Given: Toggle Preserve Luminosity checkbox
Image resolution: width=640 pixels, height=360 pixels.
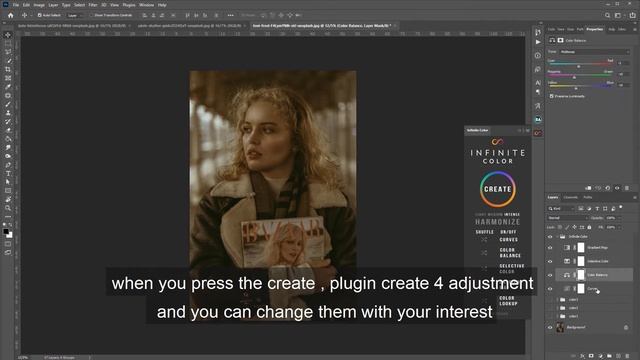Looking at the screenshot, I should [551, 96].
